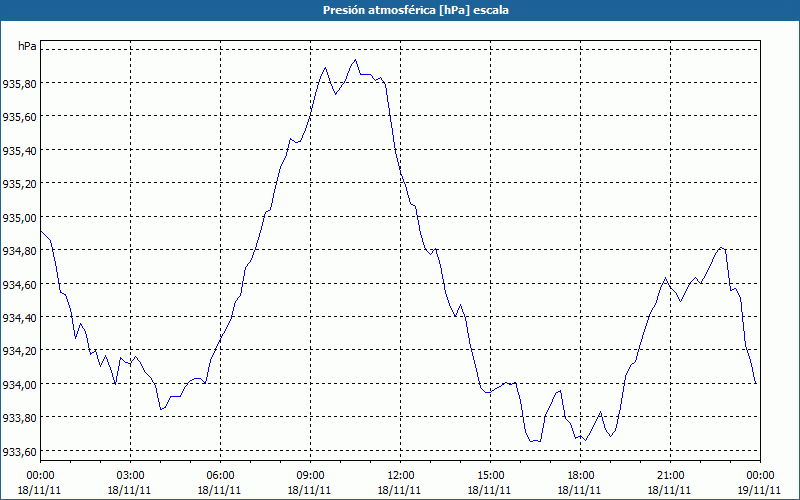The height and width of the screenshot is (500, 800).
Task: Select the 933,80 axis value
Action: (x=19, y=418)
